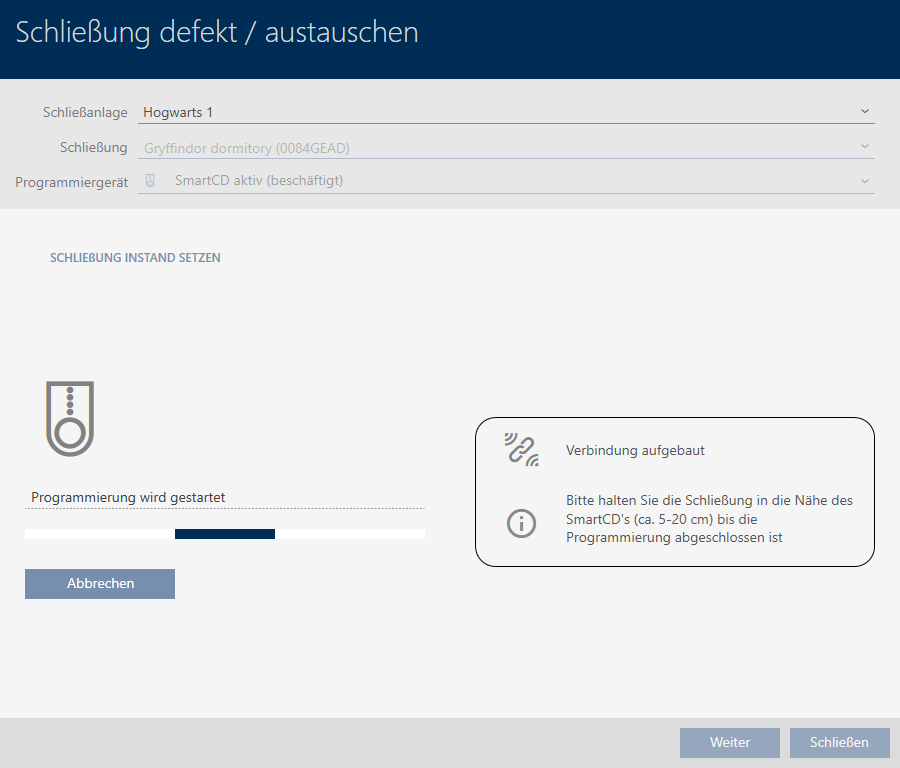Click the large locking cylinder icon
Image resolution: width=900 pixels, height=768 pixels.
tap(69, 418)
